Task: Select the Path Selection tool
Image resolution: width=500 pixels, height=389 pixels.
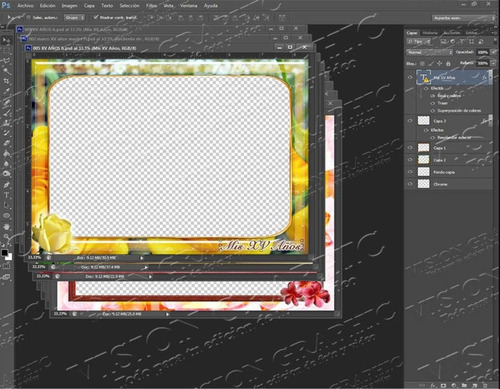Action: (6, 205)
